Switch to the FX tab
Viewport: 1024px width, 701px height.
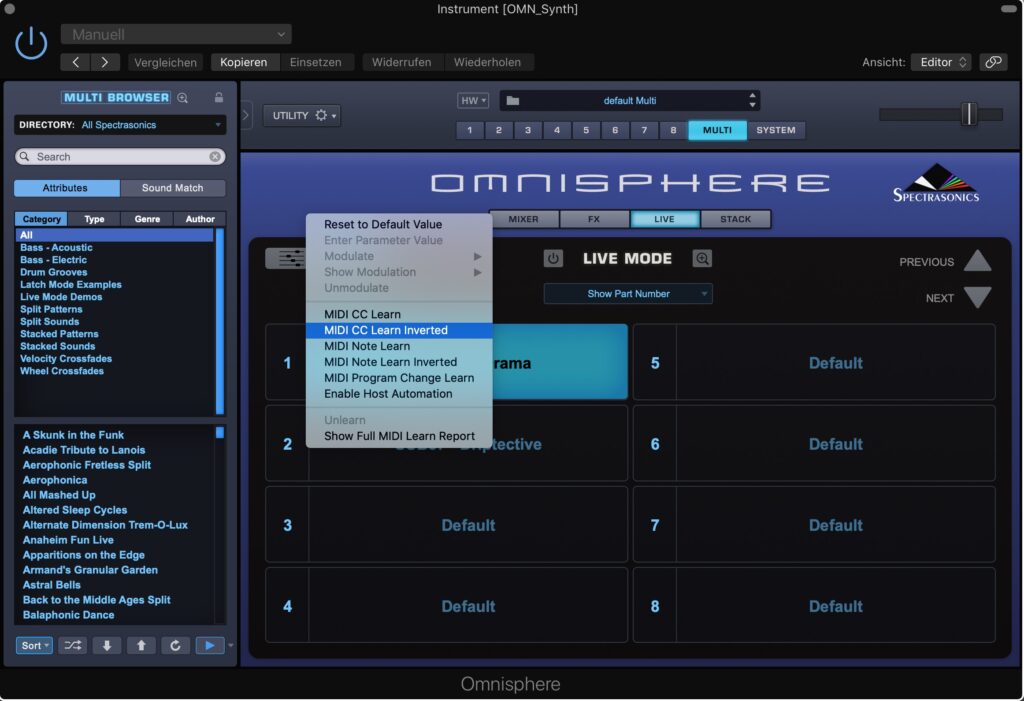tap(594, 219)
